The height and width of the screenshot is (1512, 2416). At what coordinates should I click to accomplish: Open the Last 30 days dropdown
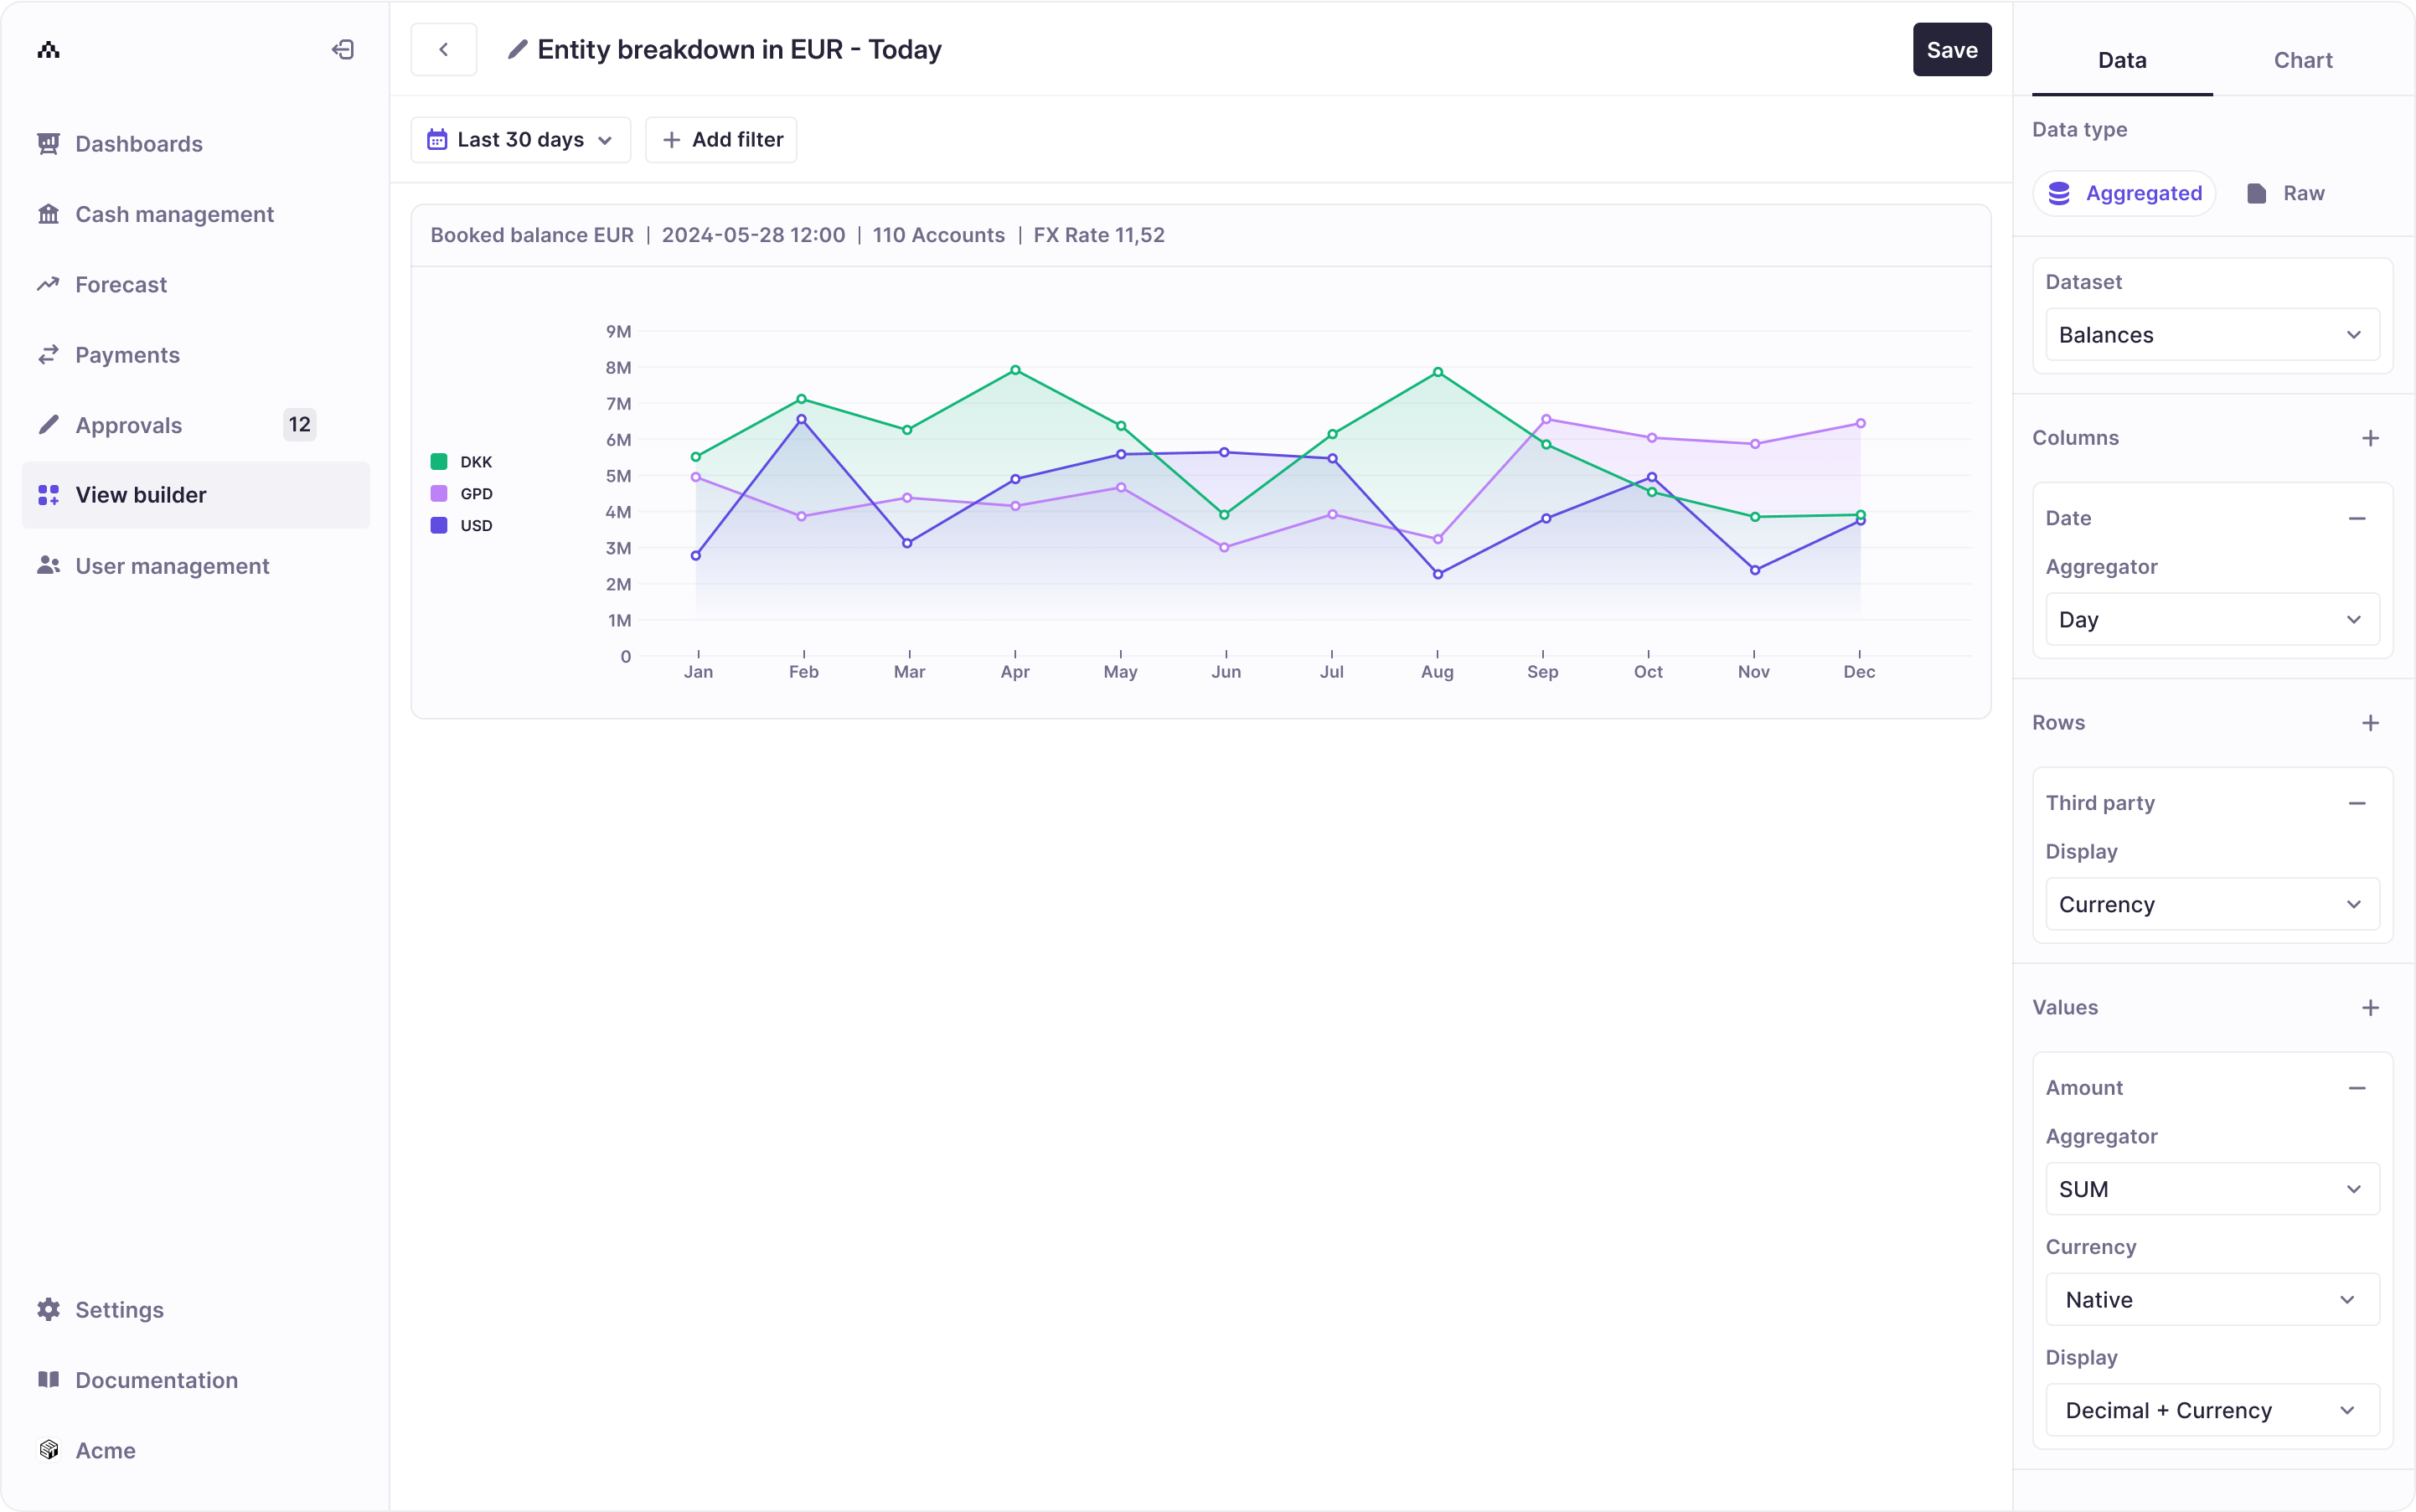coord(520,140)
